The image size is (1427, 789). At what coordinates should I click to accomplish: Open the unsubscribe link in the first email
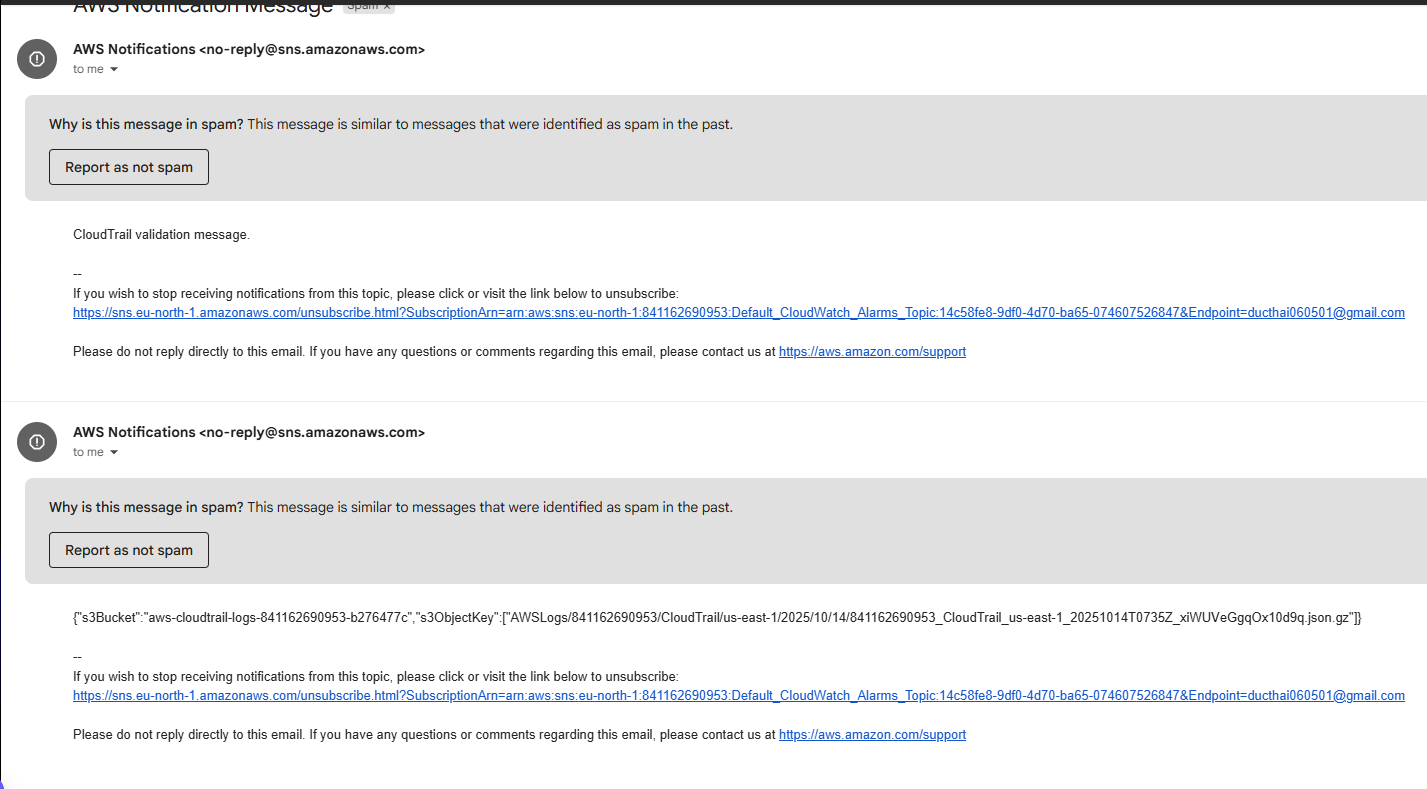[738, 313]
